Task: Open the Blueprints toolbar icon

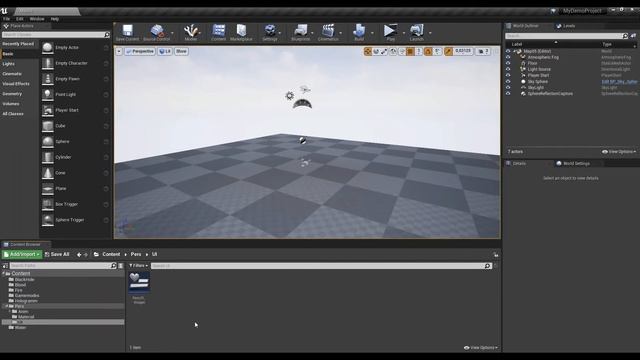Action: [301, 33]
